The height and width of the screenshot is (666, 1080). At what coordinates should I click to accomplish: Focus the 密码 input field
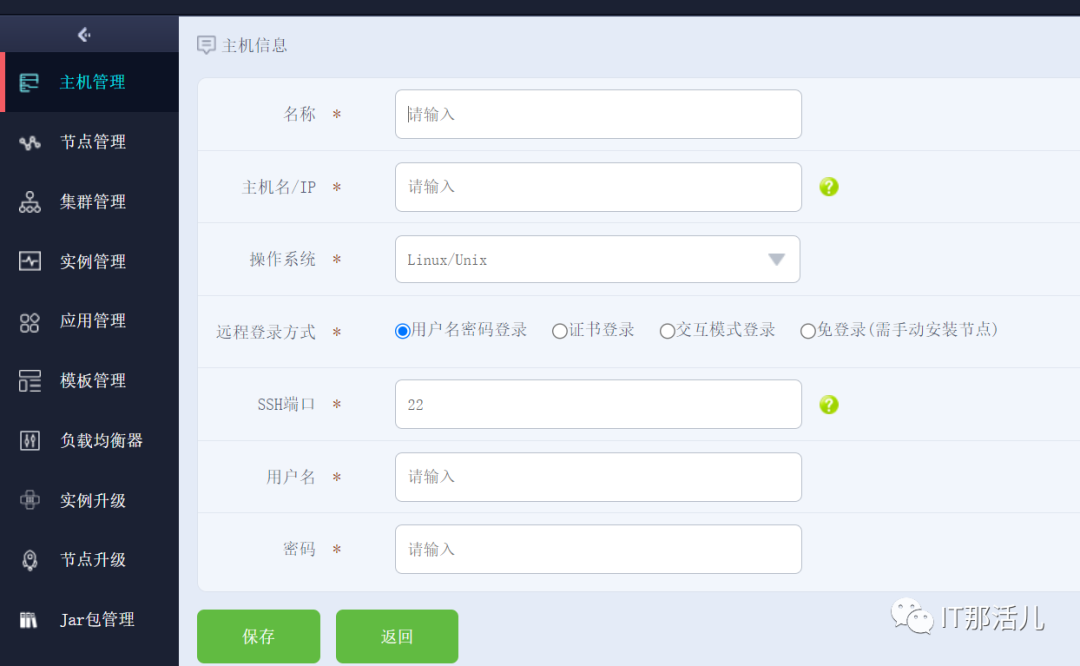click(x=598, y=549)
